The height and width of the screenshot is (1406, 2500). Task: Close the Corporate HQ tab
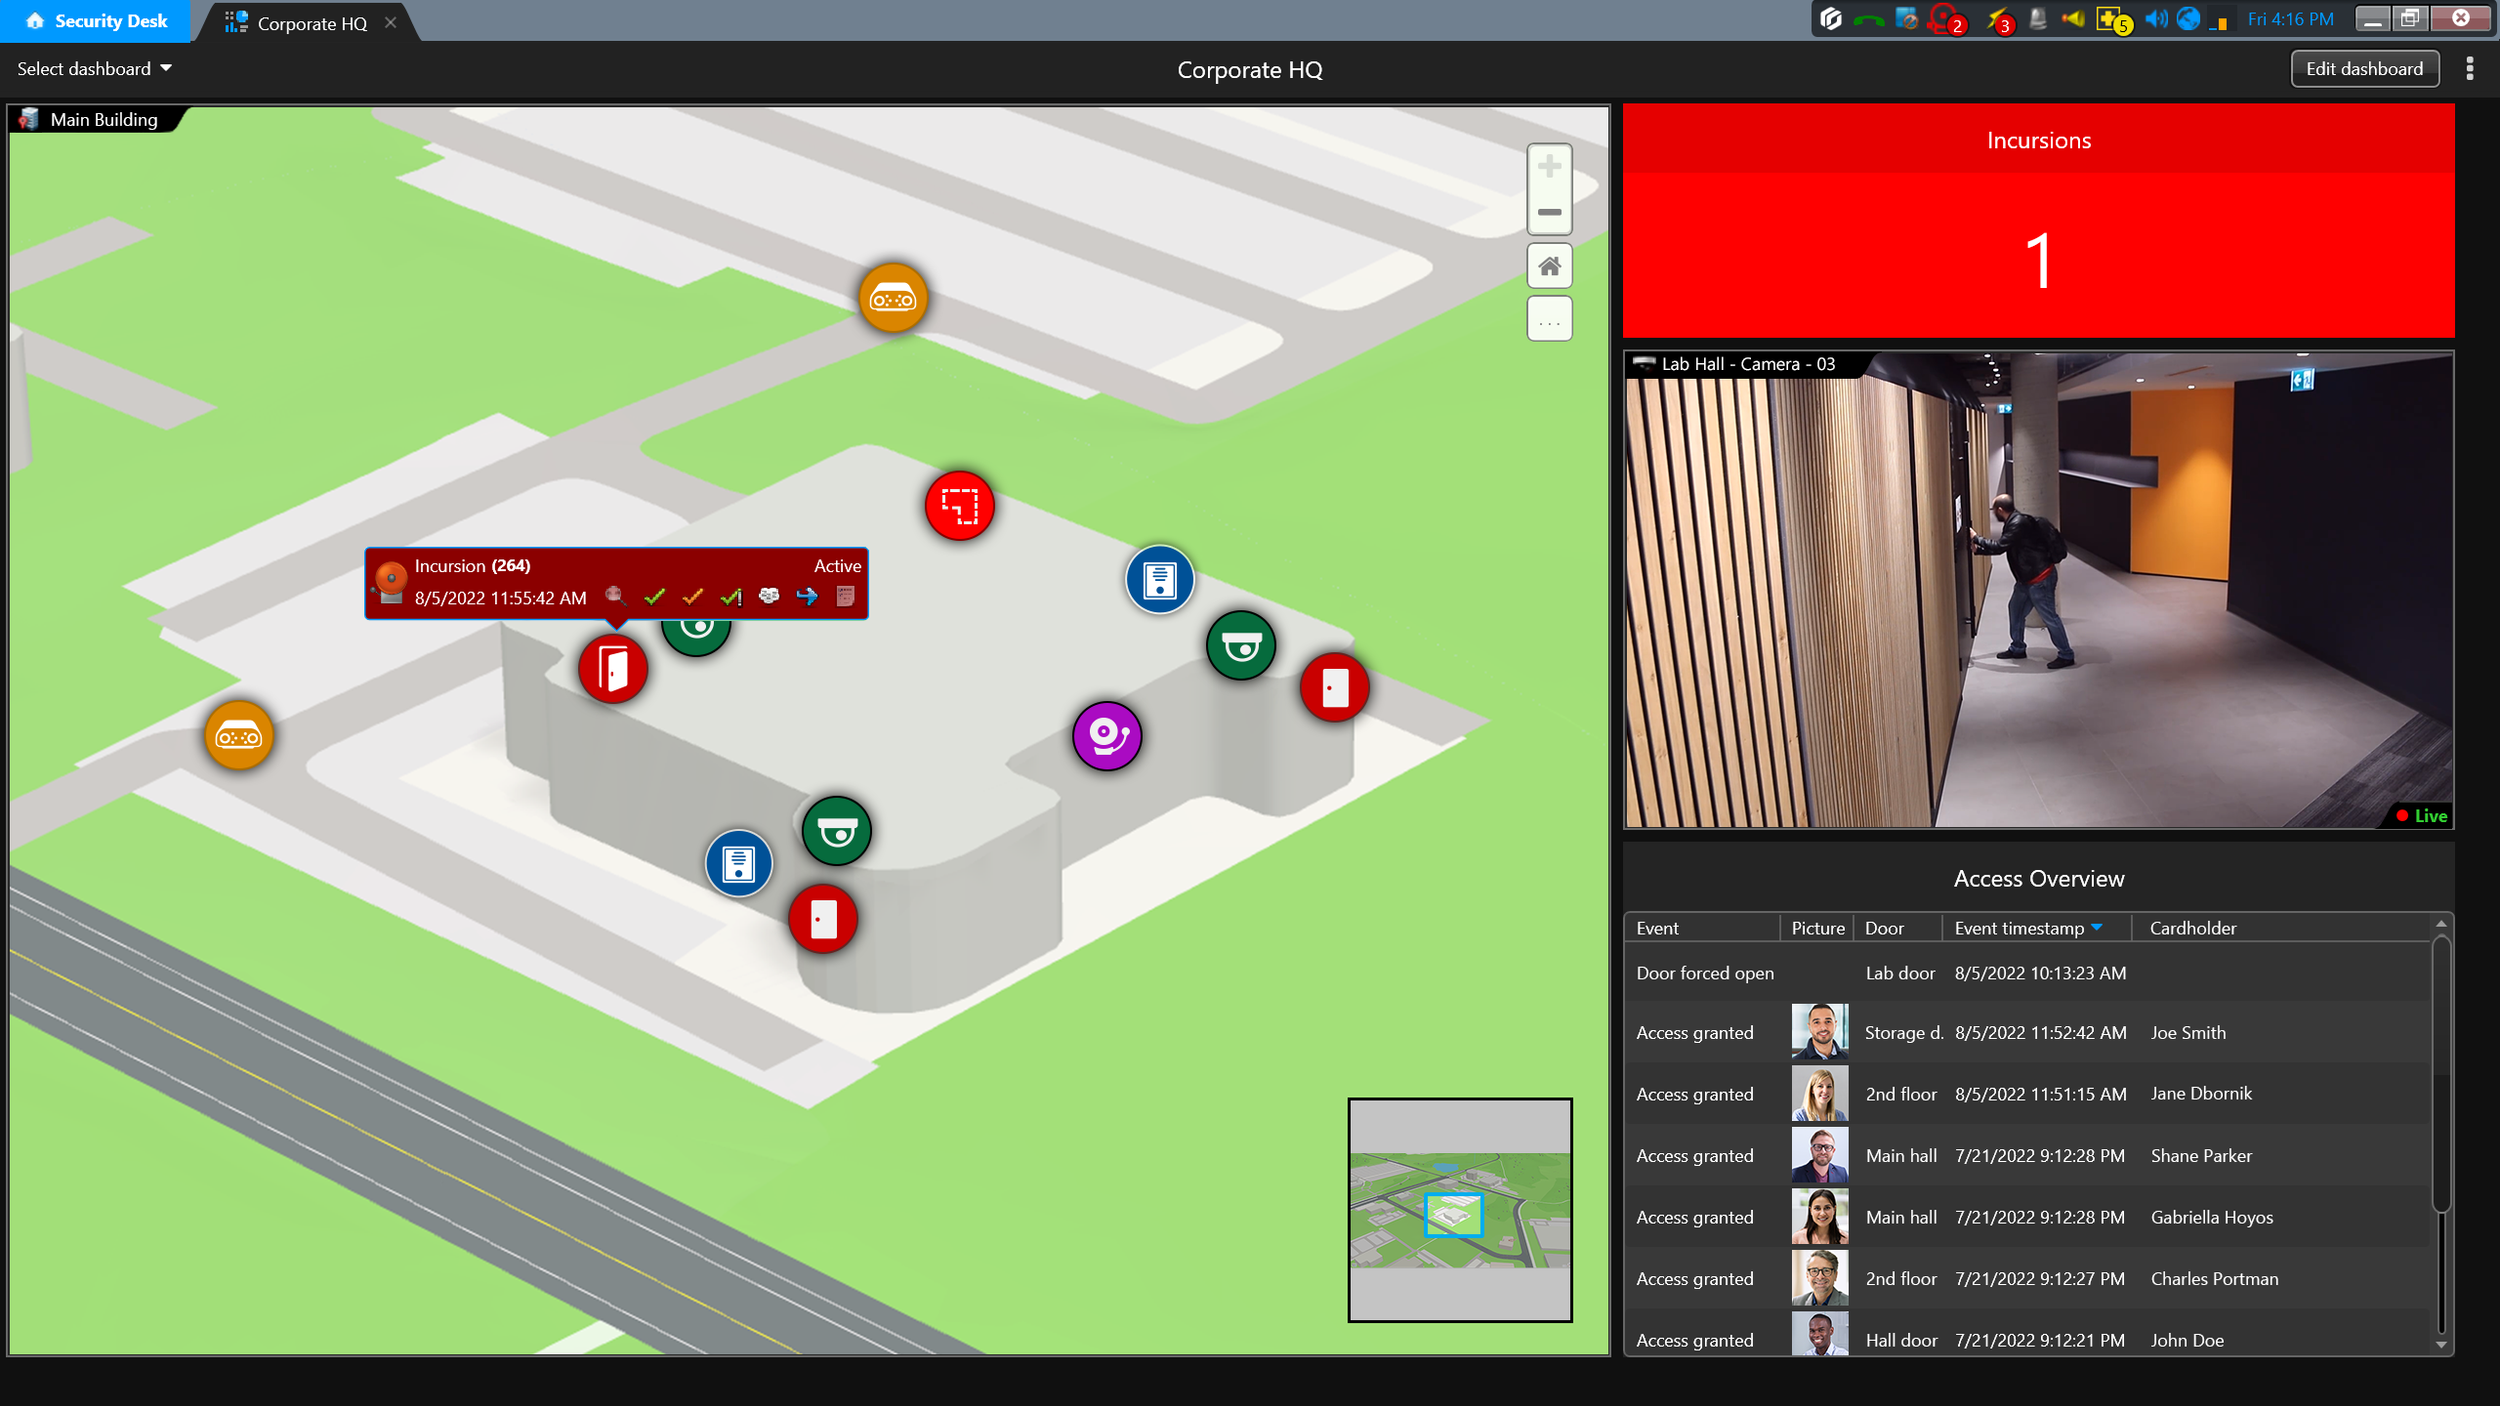(x=391, y=22)
